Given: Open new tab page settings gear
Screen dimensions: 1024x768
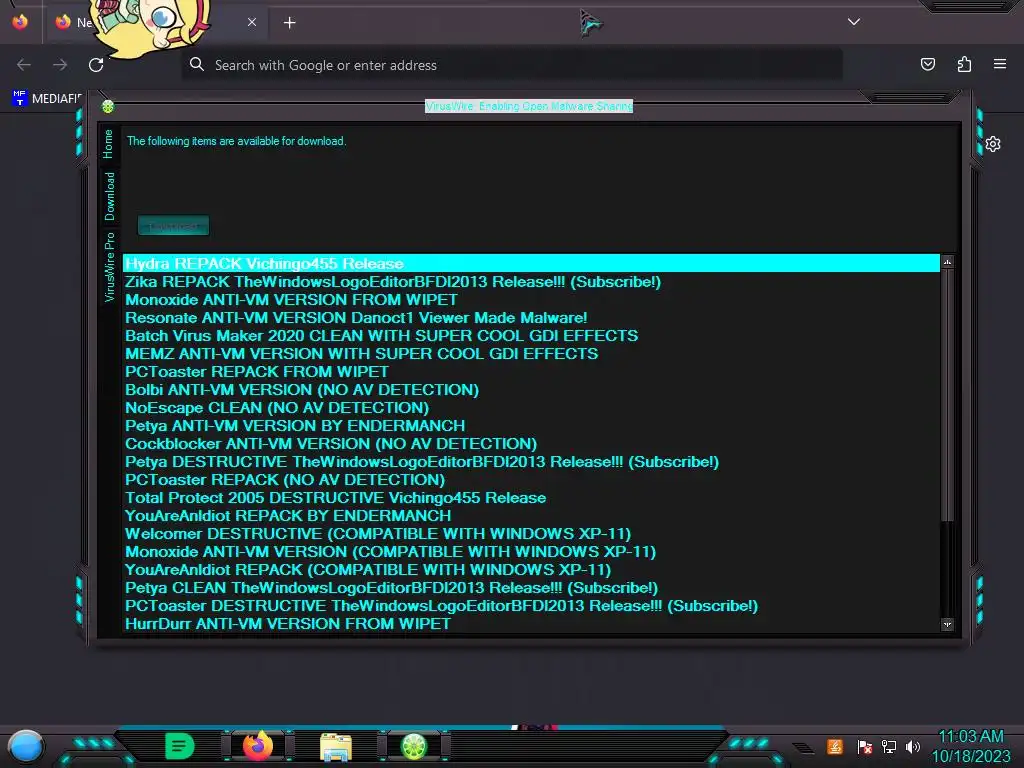Looking at the screenshot, I should (993, 144).
